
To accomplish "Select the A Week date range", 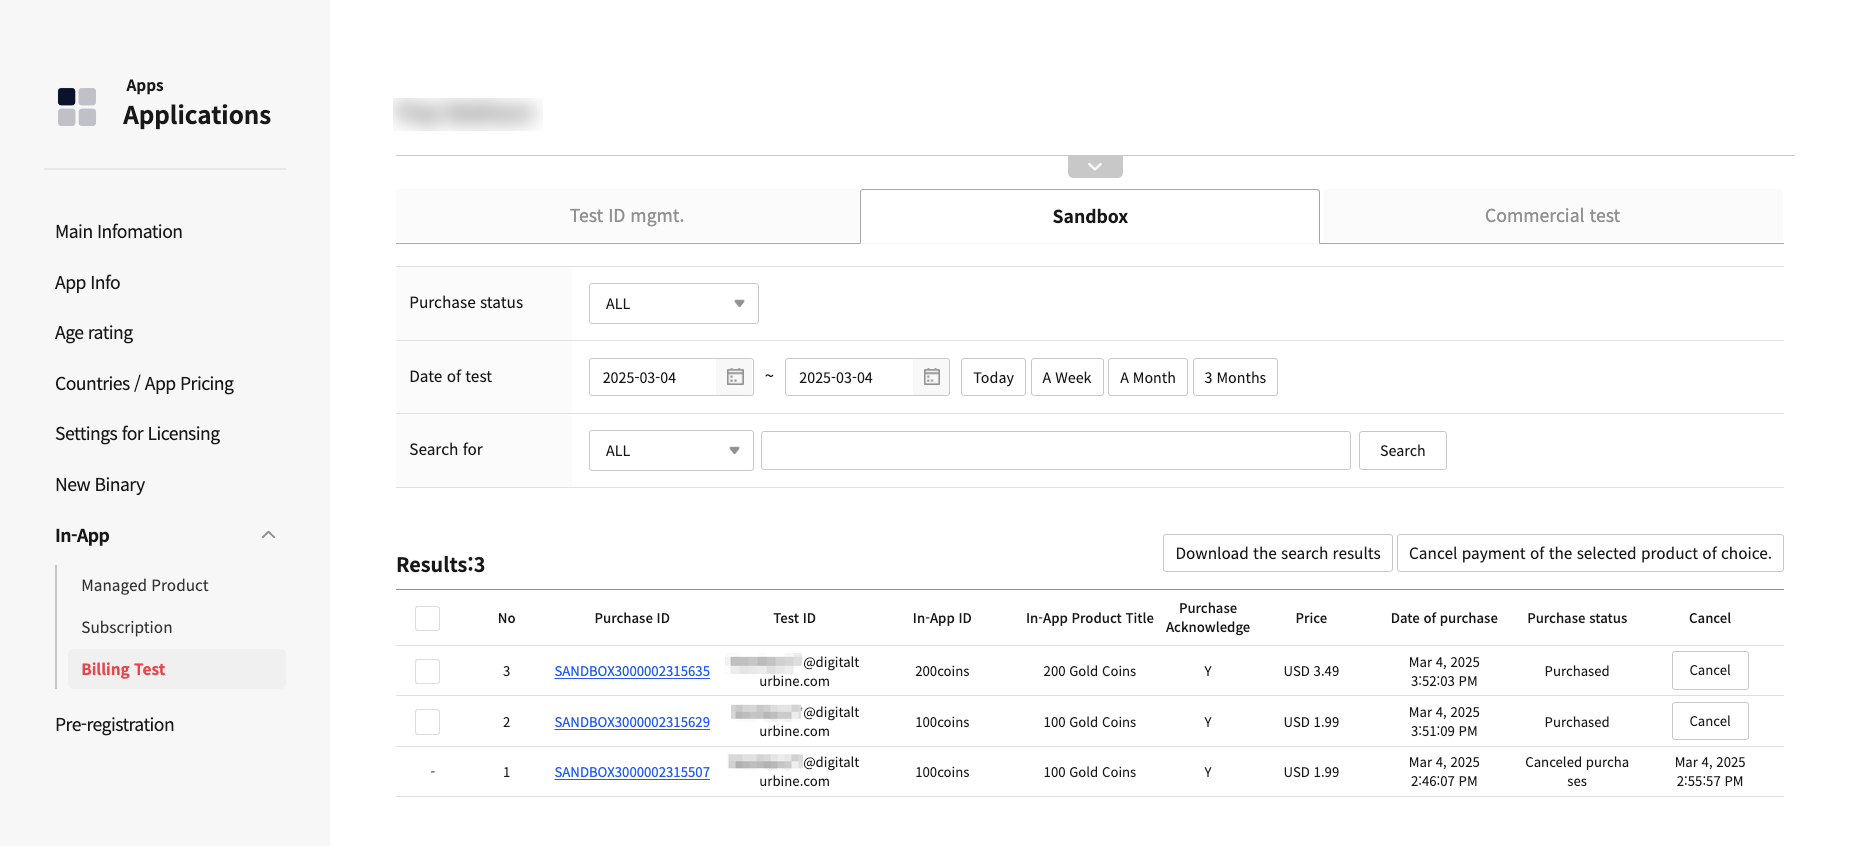I will [x=1066, y=378].
